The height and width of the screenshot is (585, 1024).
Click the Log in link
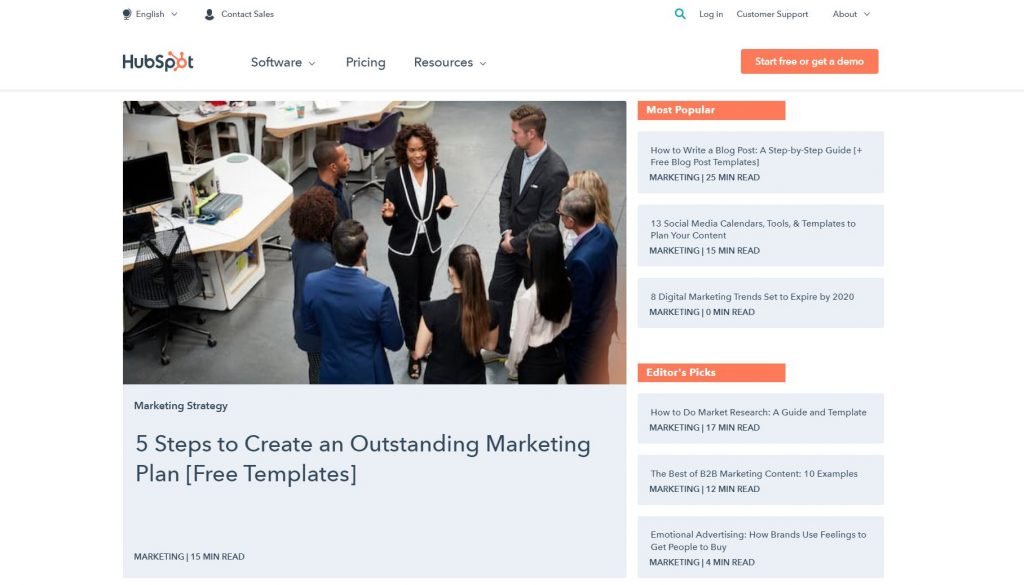click(x=711, y=15)
